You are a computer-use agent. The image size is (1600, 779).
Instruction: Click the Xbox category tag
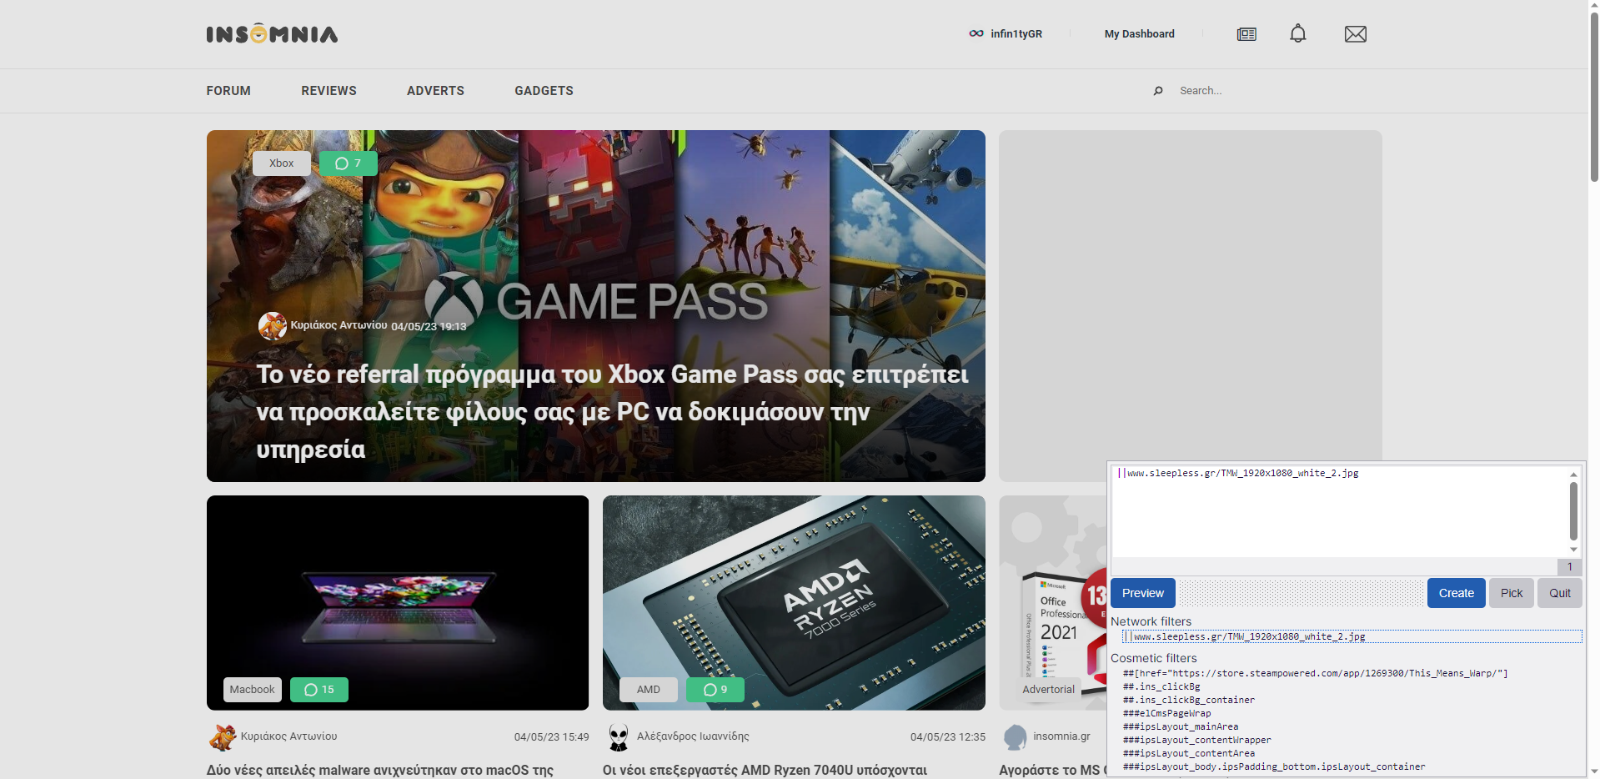281,163
